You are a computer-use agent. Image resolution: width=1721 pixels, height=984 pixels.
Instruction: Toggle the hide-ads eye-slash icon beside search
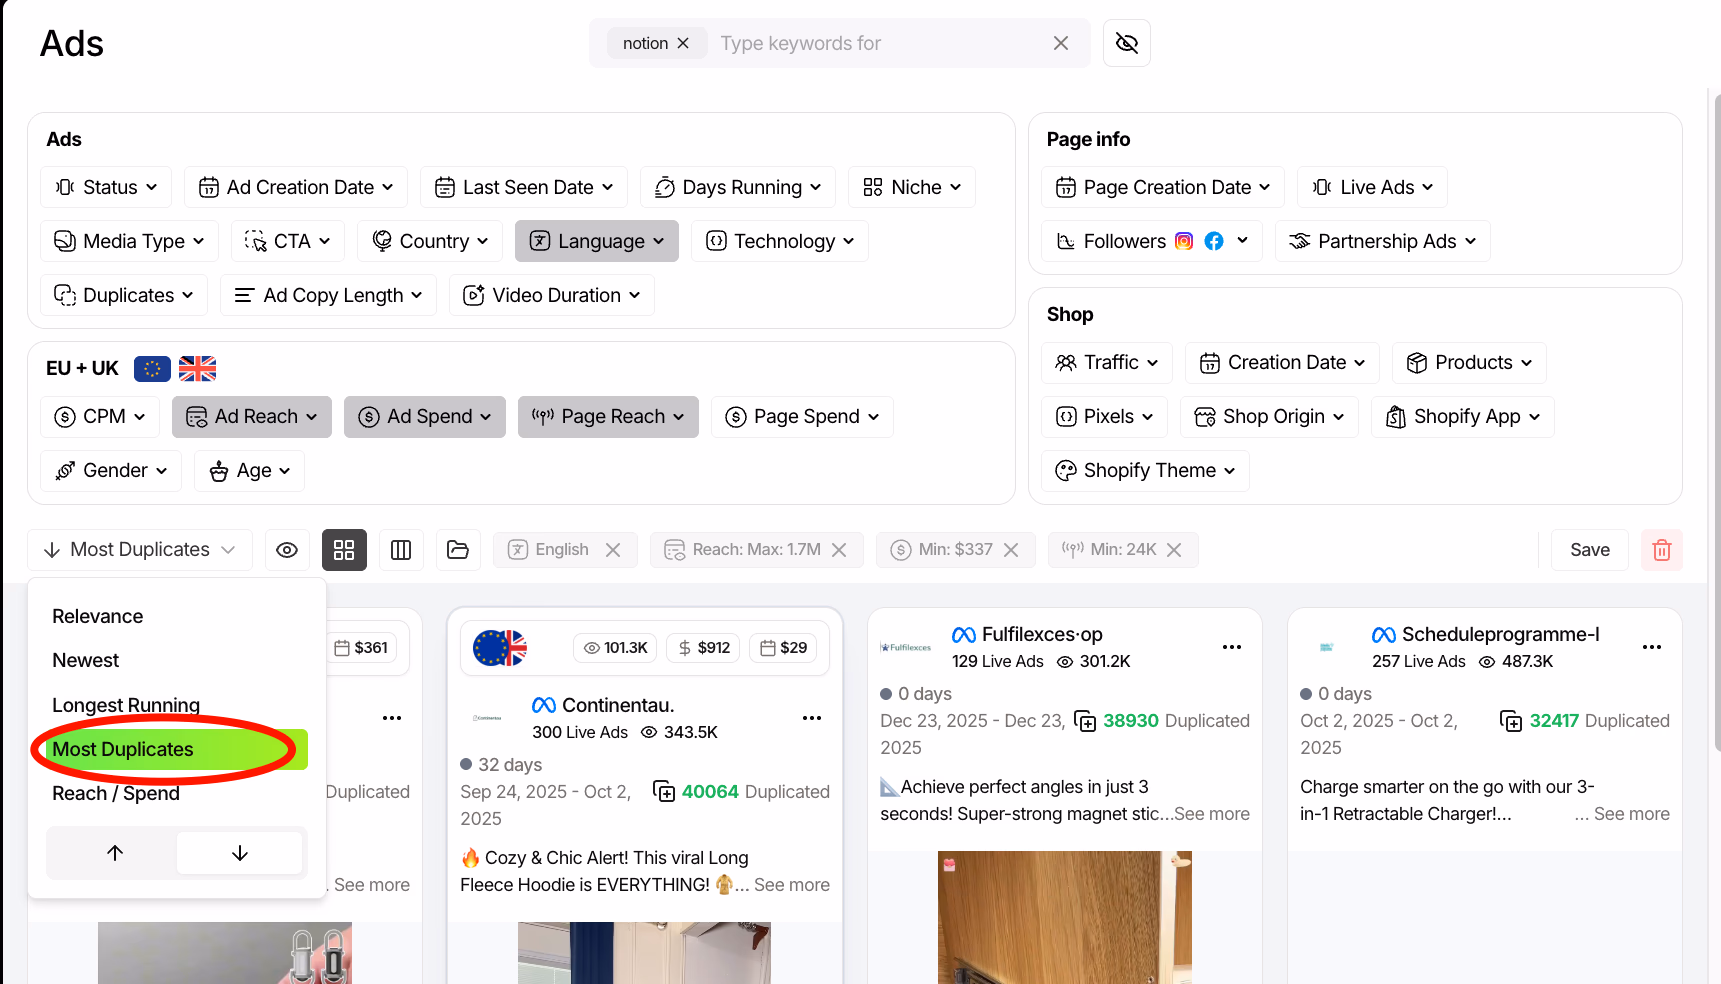pyautogui.click(x=1126, y=43)
